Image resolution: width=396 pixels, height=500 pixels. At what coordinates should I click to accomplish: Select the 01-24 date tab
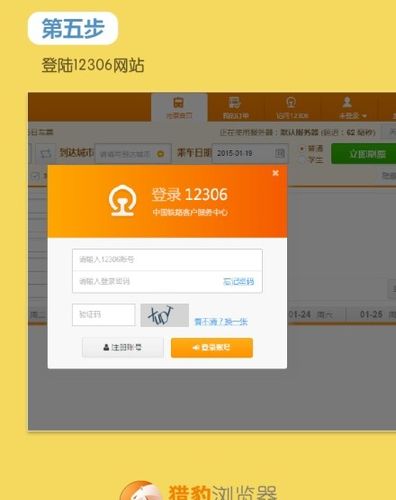310,314
